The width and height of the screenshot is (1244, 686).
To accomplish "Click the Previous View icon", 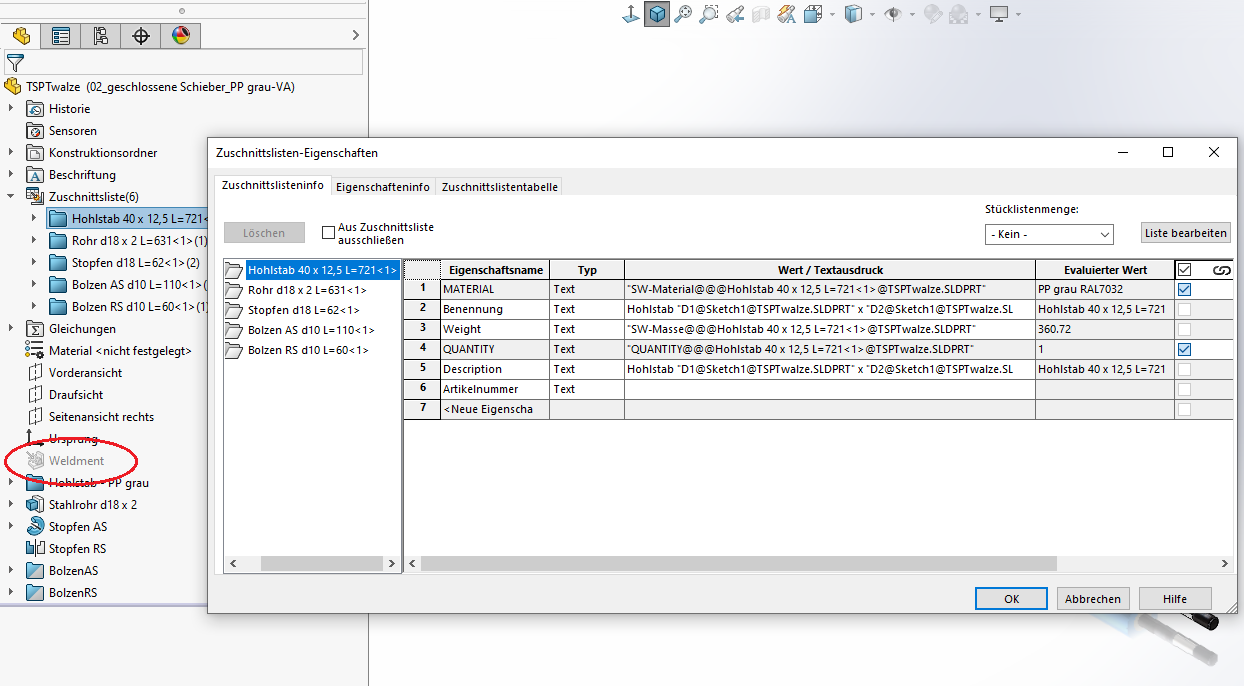I will (x=735, y=14).
